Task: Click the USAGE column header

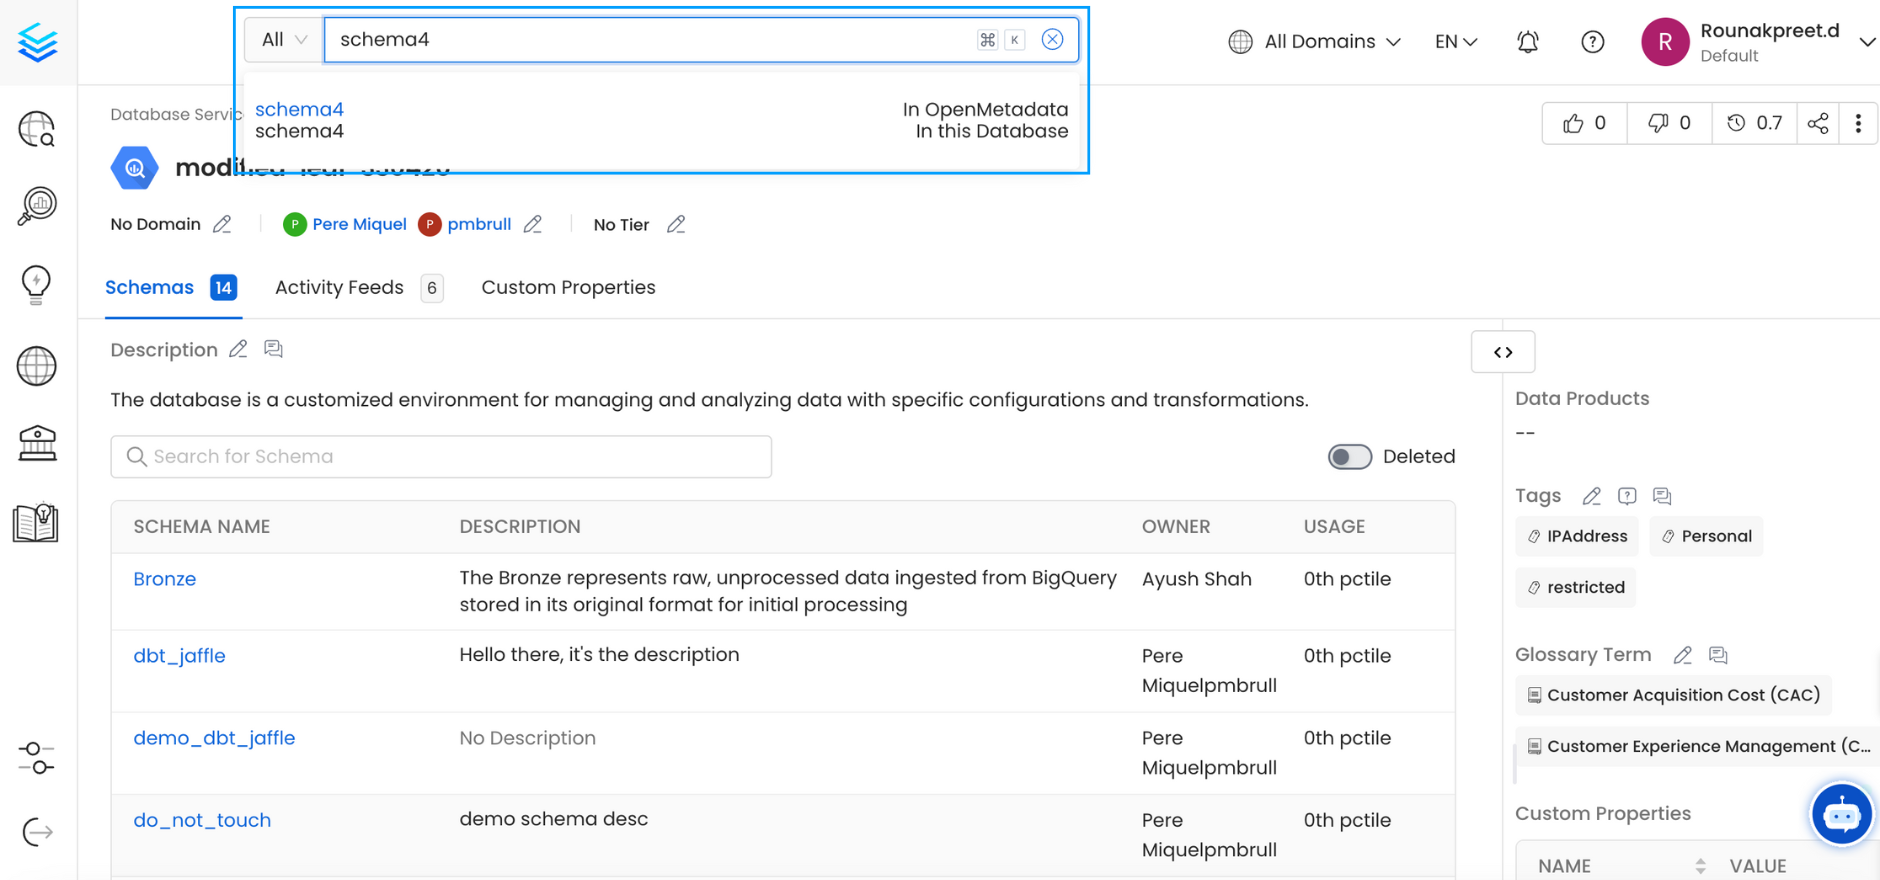Action: [1334, 527]
